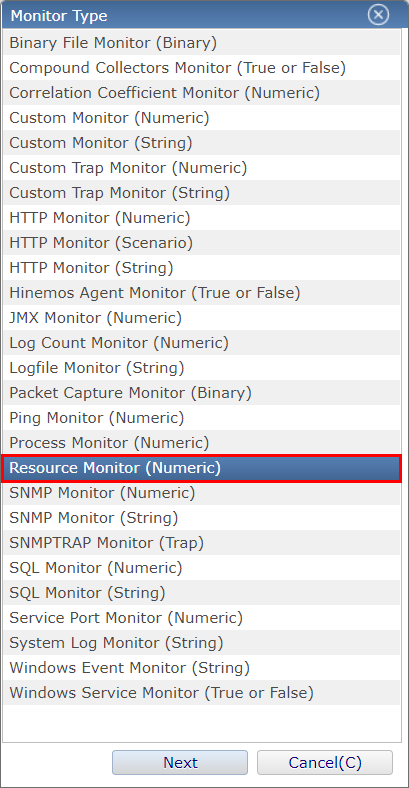Pick JMX Monitor (Numeric)

(201, 318)
